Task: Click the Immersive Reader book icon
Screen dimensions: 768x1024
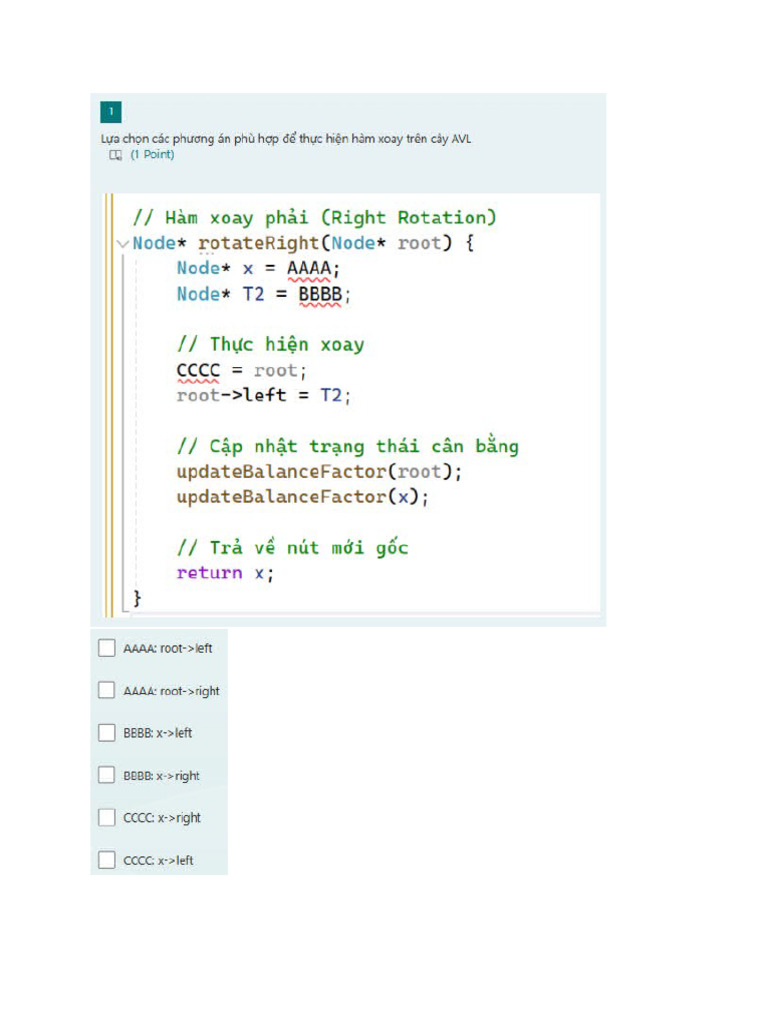Action: pos(115,155)
